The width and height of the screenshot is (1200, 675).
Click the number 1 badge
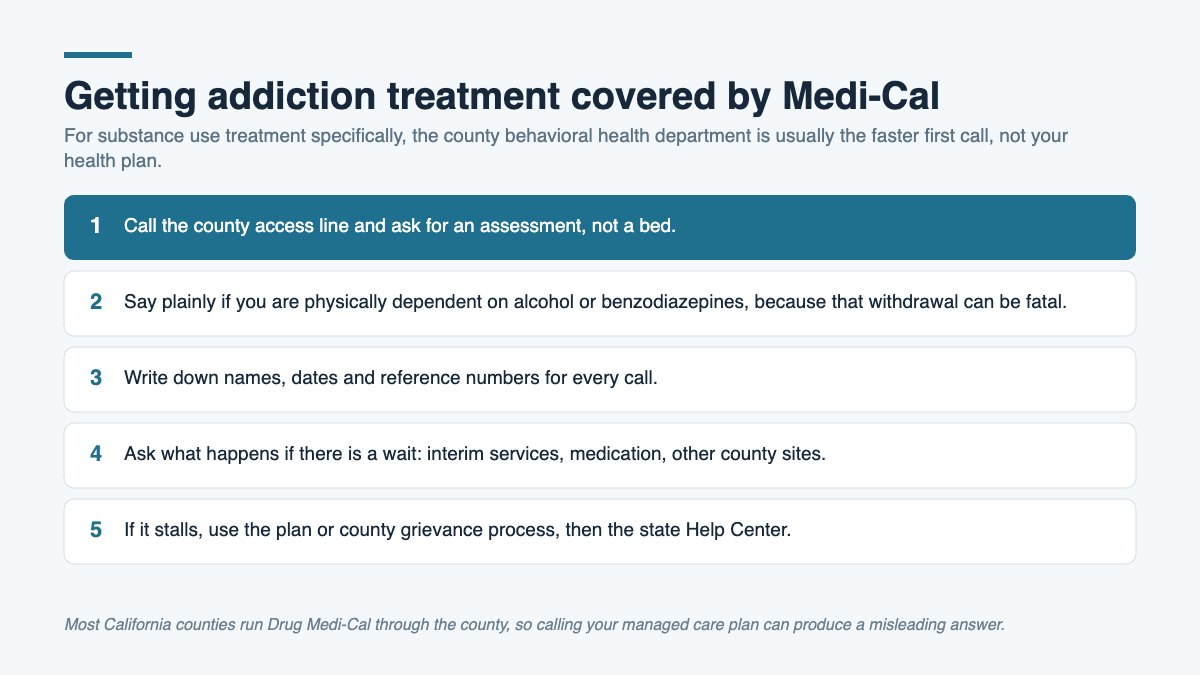tap(96, 226)
